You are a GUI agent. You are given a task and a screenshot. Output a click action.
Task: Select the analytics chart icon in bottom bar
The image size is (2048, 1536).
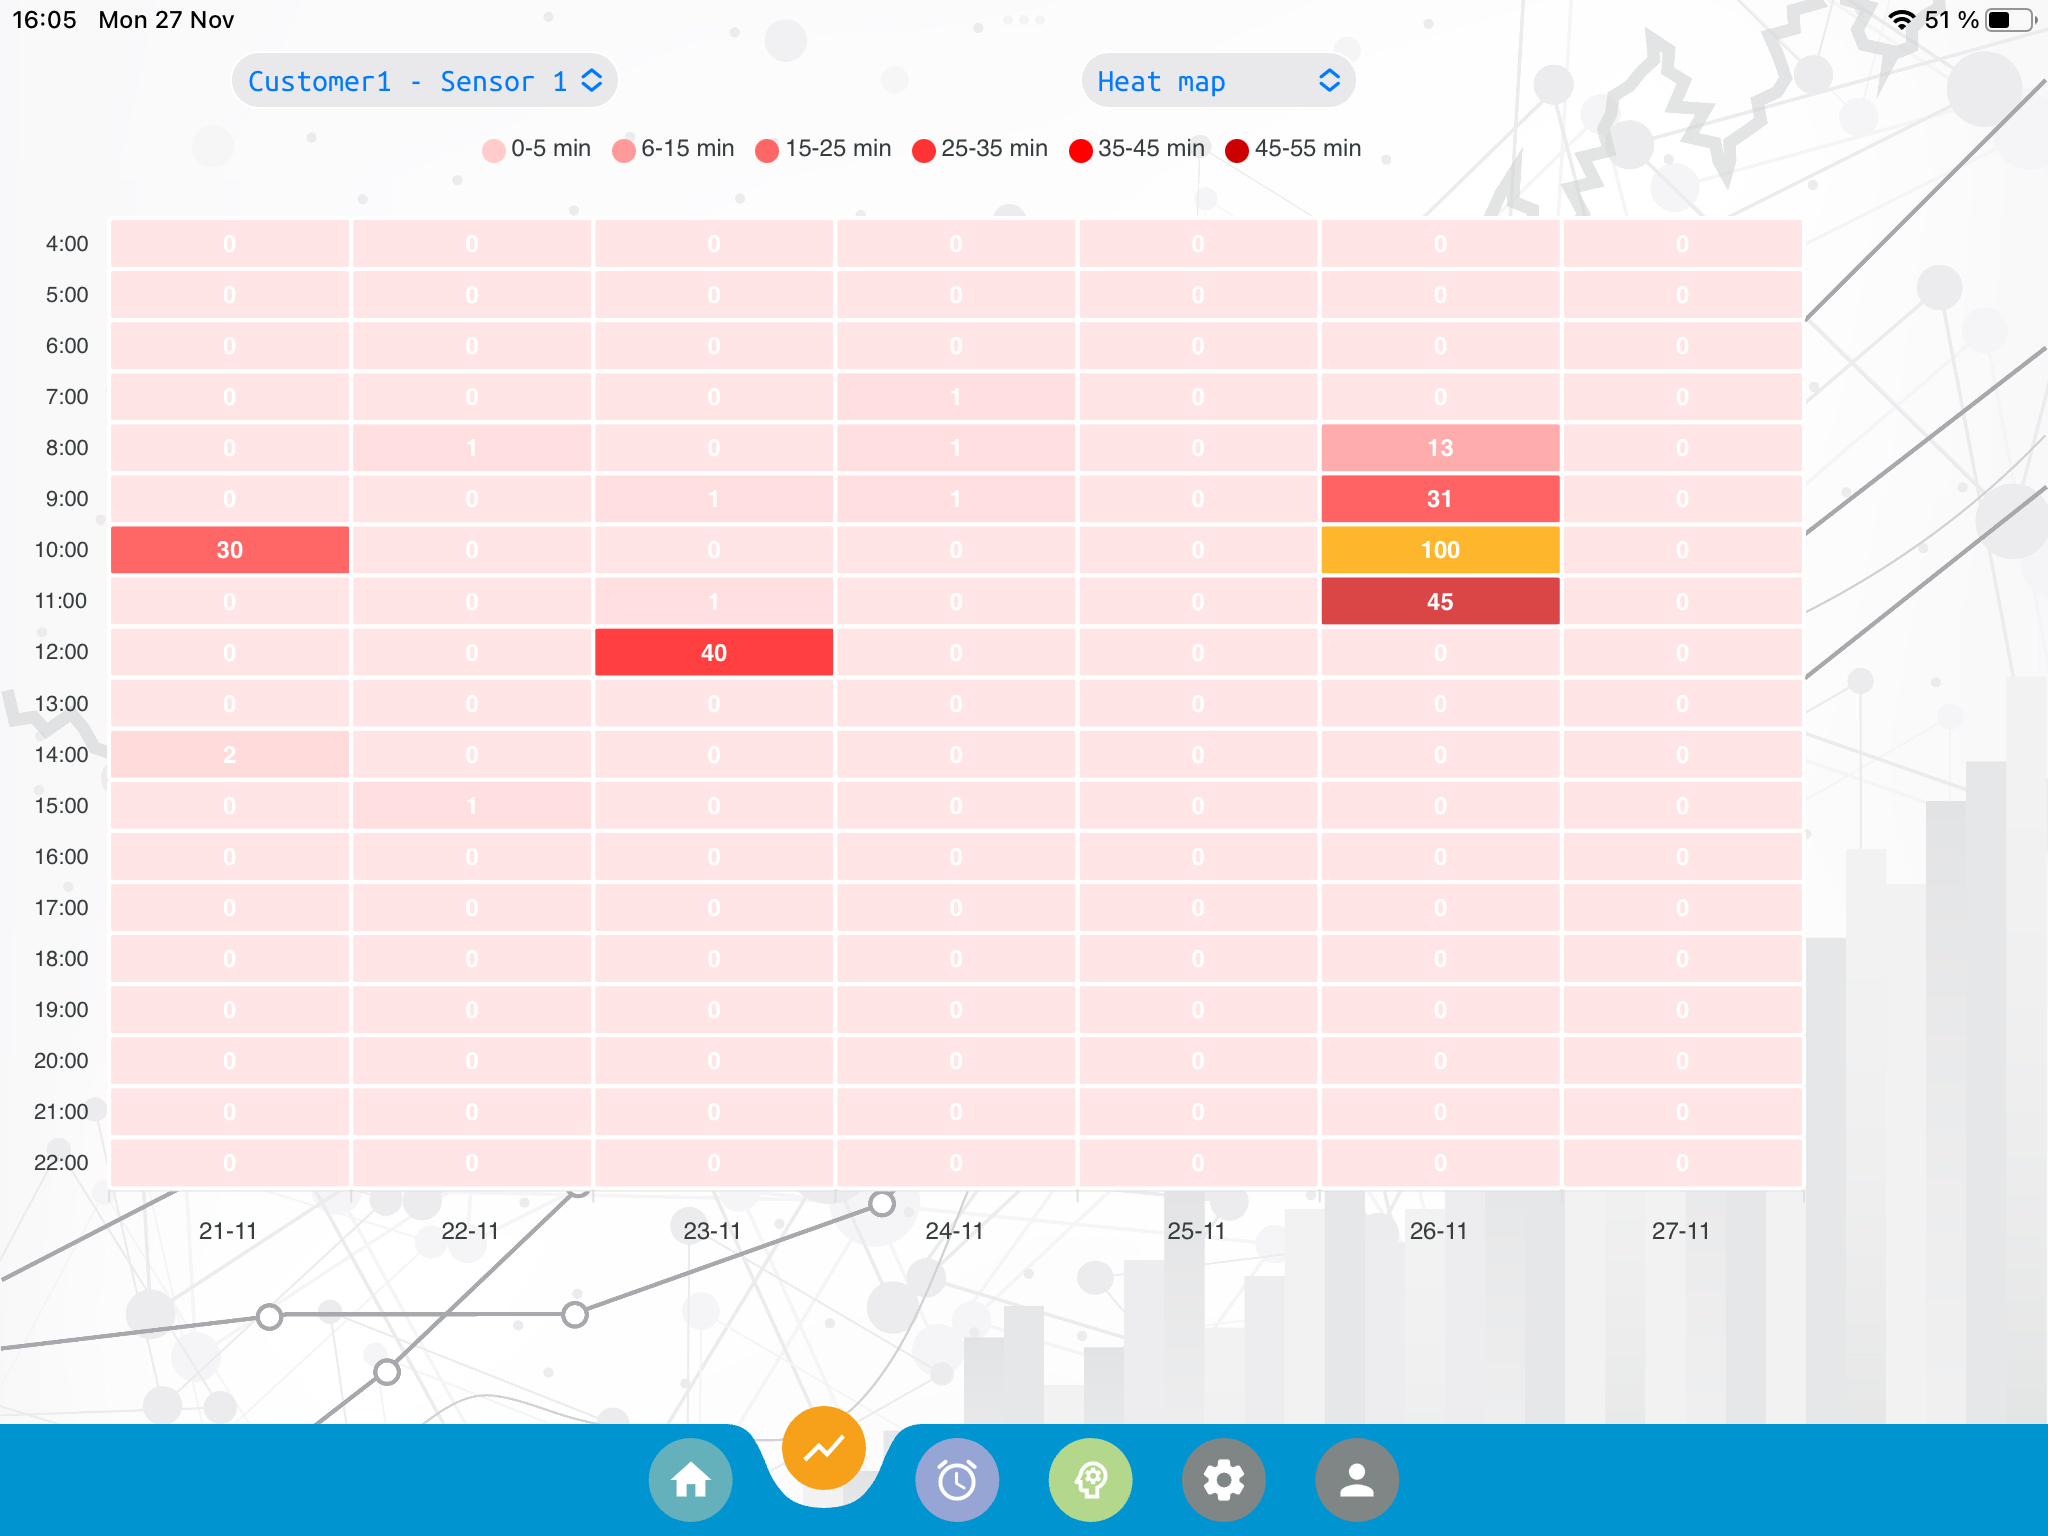pos(822,1446)
